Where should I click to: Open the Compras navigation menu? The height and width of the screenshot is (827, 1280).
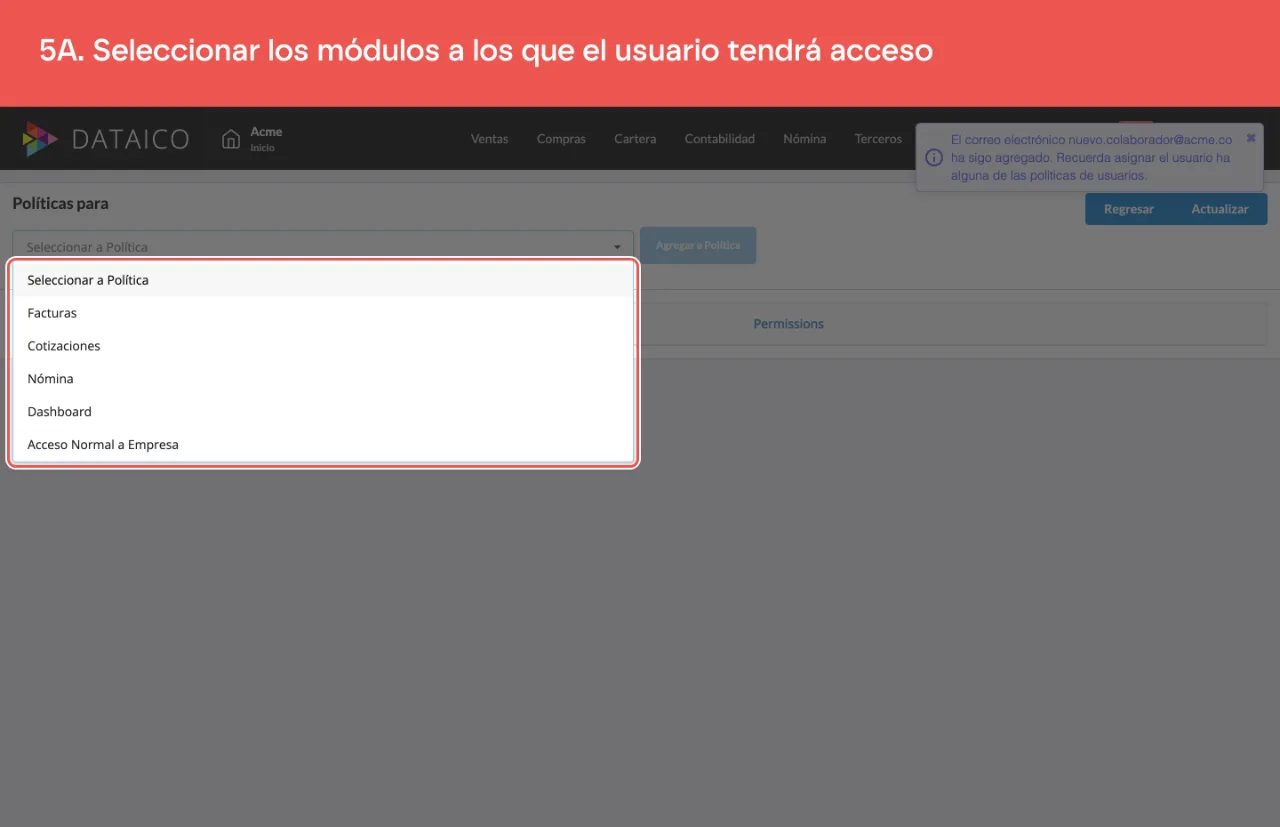pos(561,139)
